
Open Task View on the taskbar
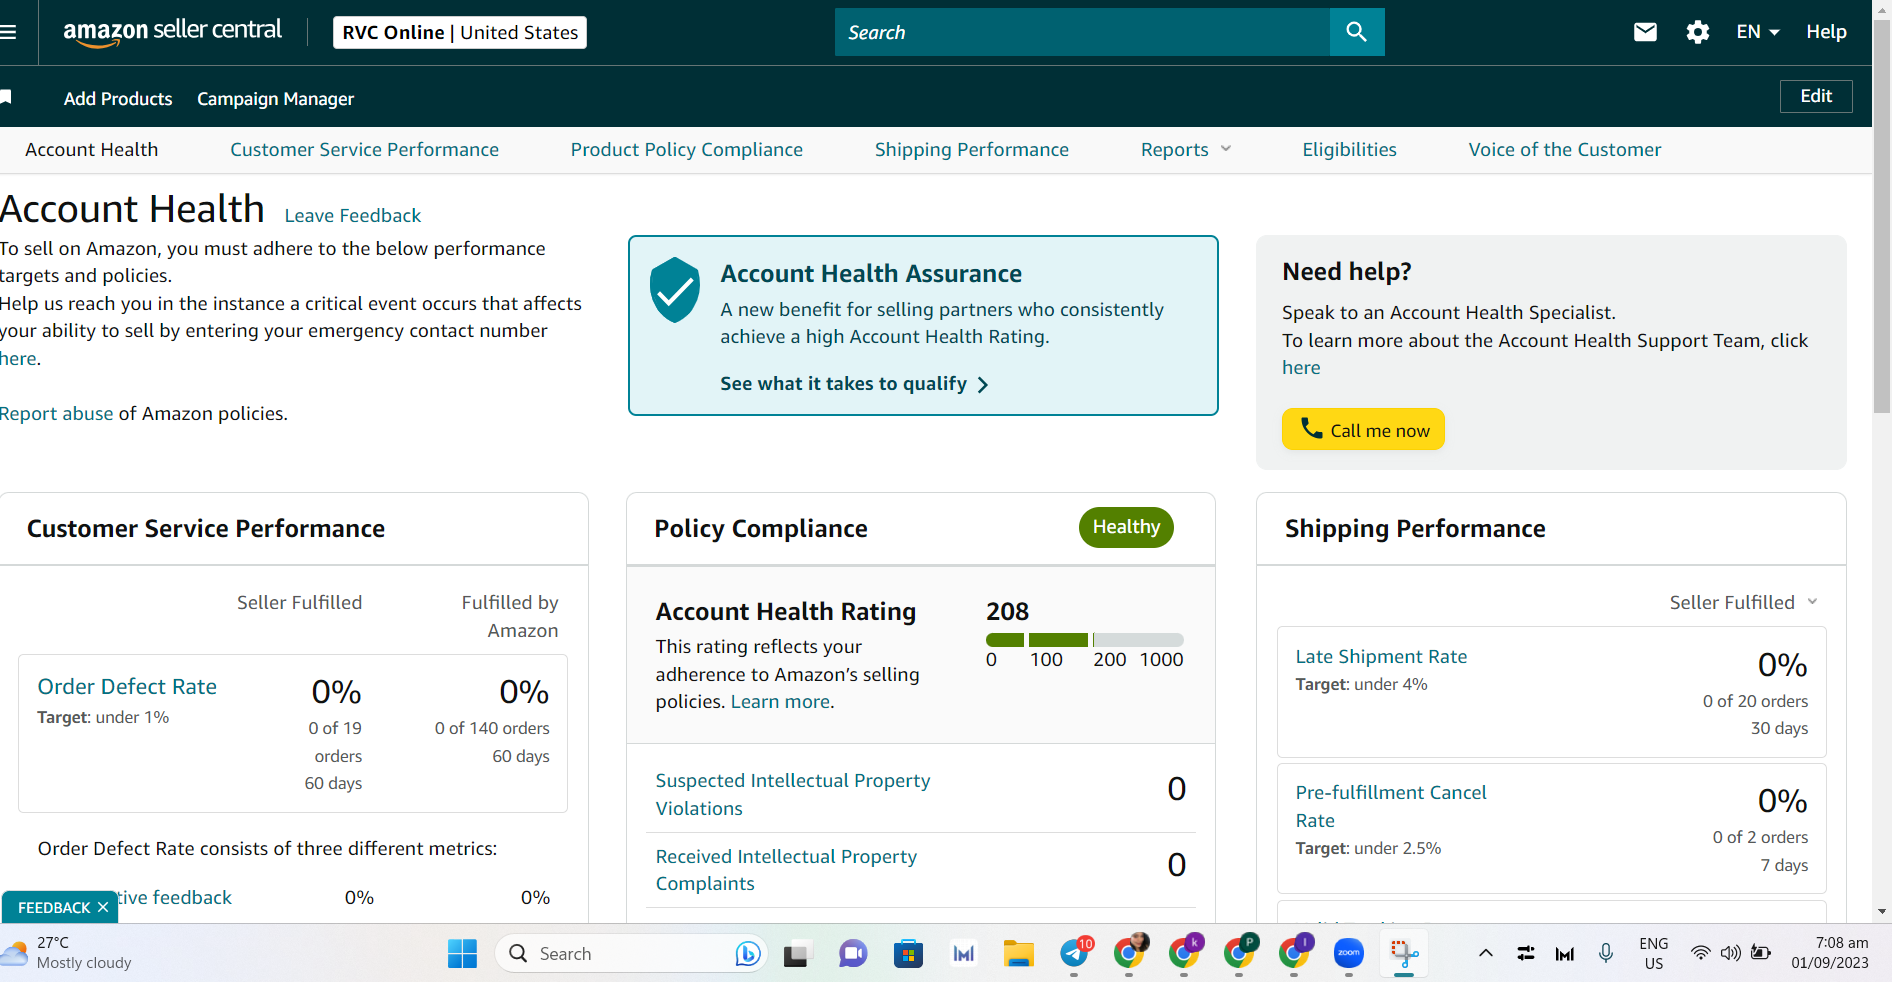[796, 954]
